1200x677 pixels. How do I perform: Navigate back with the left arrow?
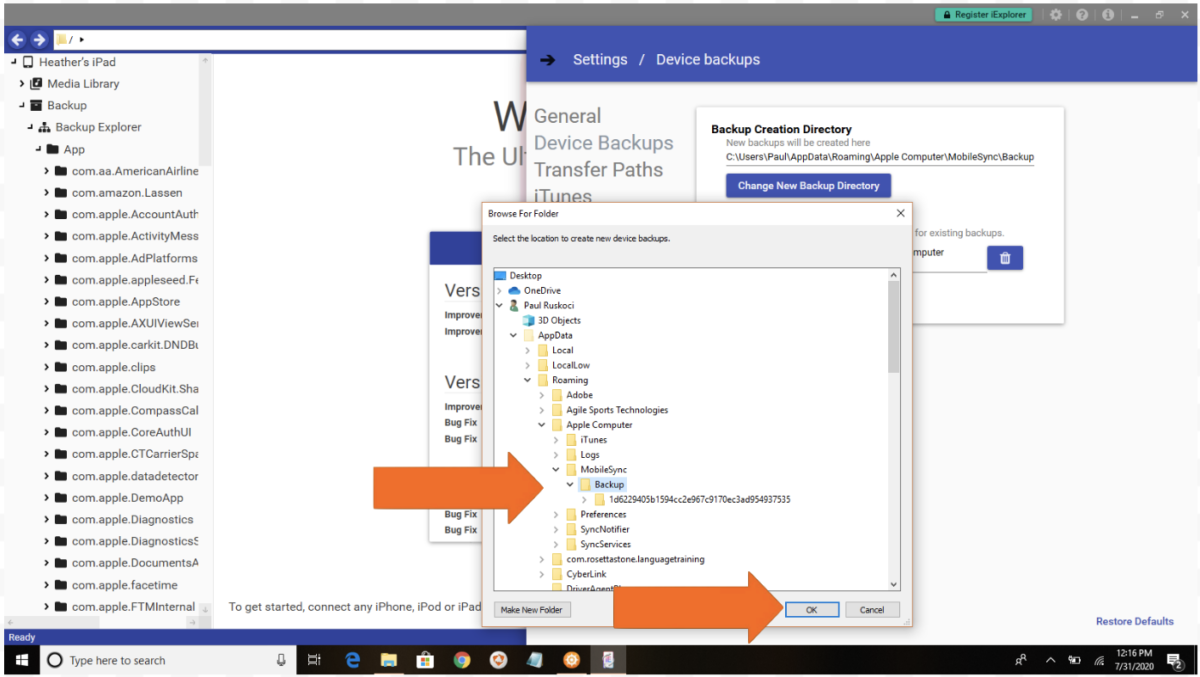click(x=17, y=39)
